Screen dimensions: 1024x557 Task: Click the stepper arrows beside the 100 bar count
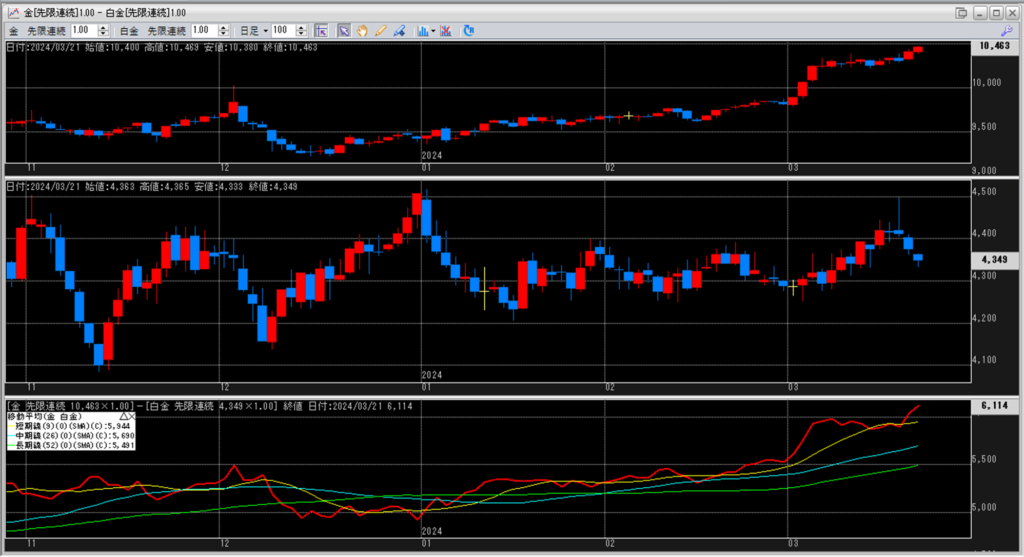302,31
